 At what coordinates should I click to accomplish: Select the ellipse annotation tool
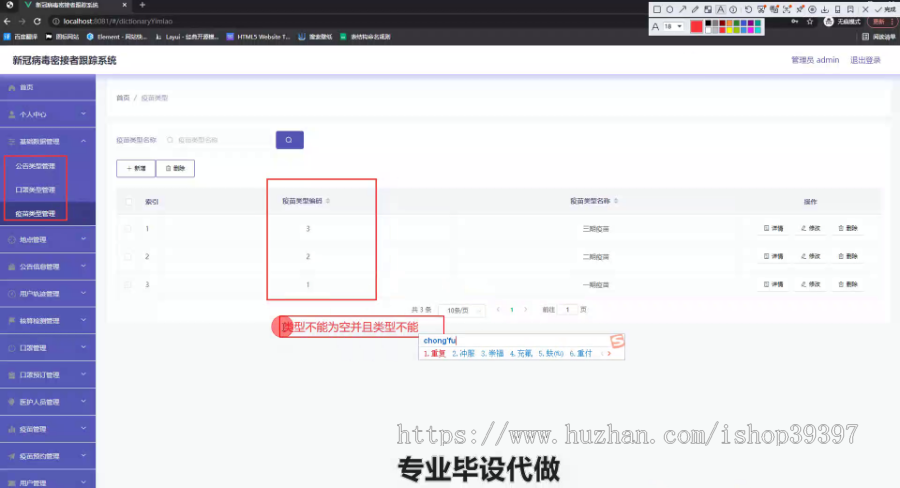pyautogui.click(x=669, y=10)
